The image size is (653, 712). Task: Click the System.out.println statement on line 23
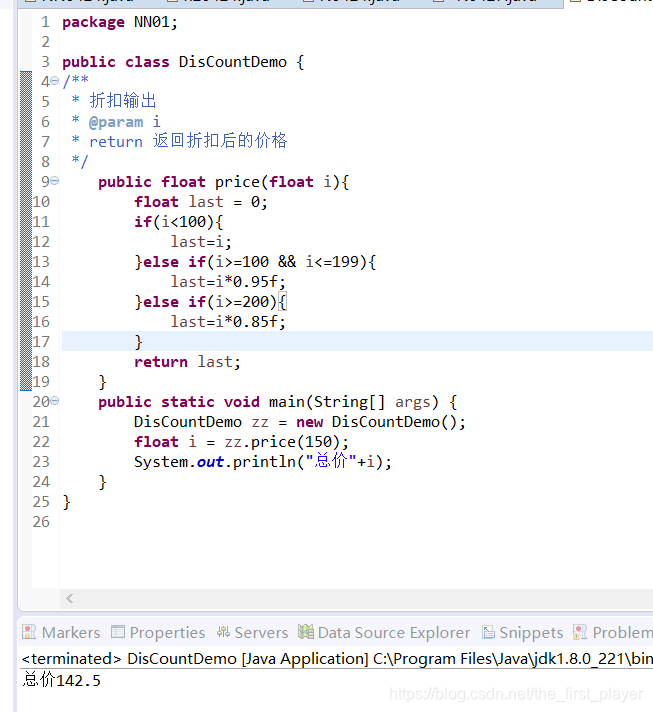tap(262, 462)
